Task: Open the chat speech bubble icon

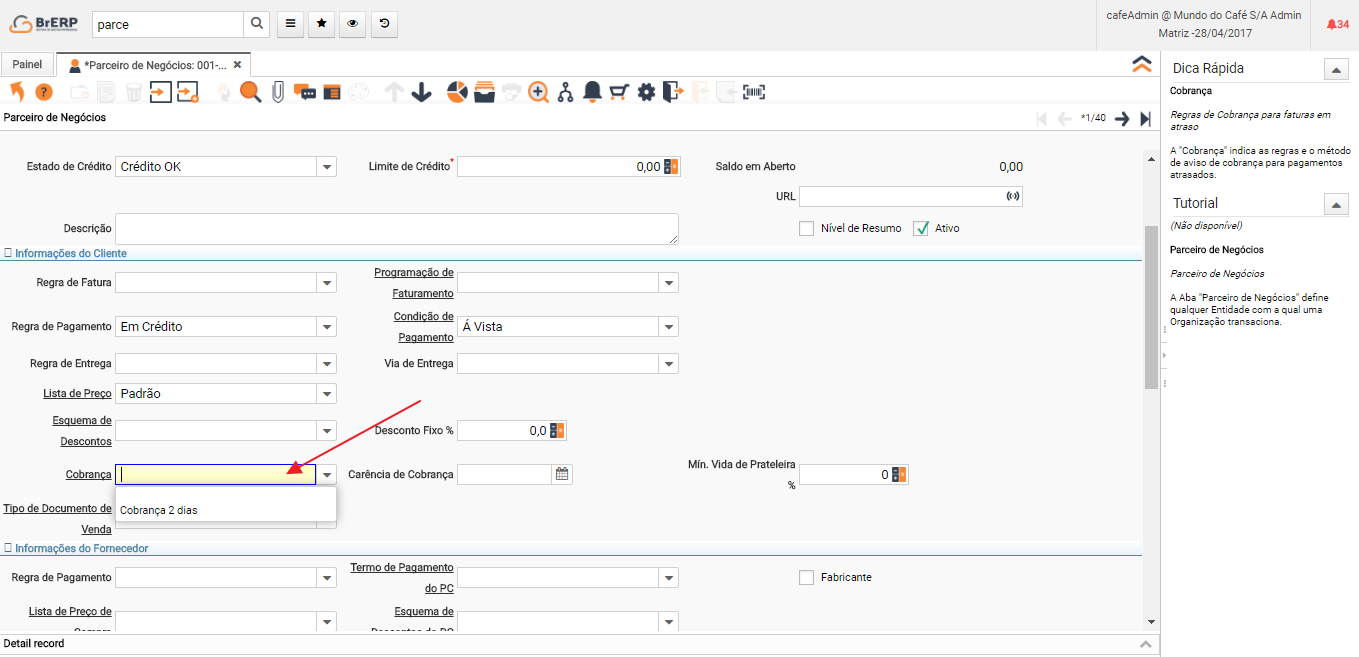Action: [305, 92]
